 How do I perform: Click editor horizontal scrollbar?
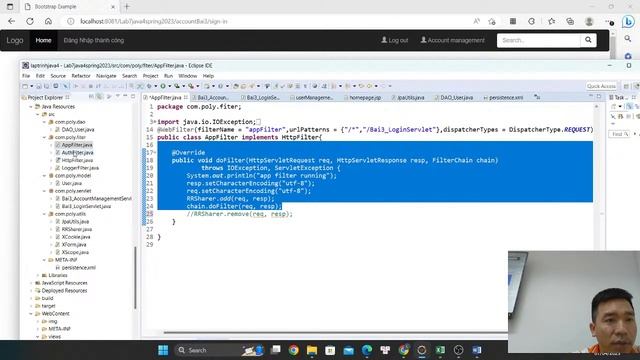click(335, 332)
